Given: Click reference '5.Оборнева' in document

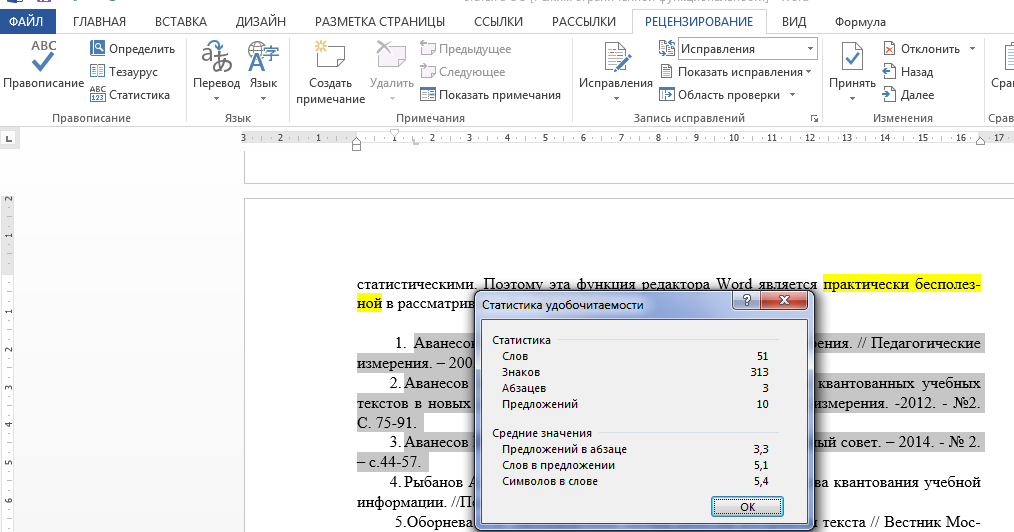Looking at the screenshot, I should 434,522.
